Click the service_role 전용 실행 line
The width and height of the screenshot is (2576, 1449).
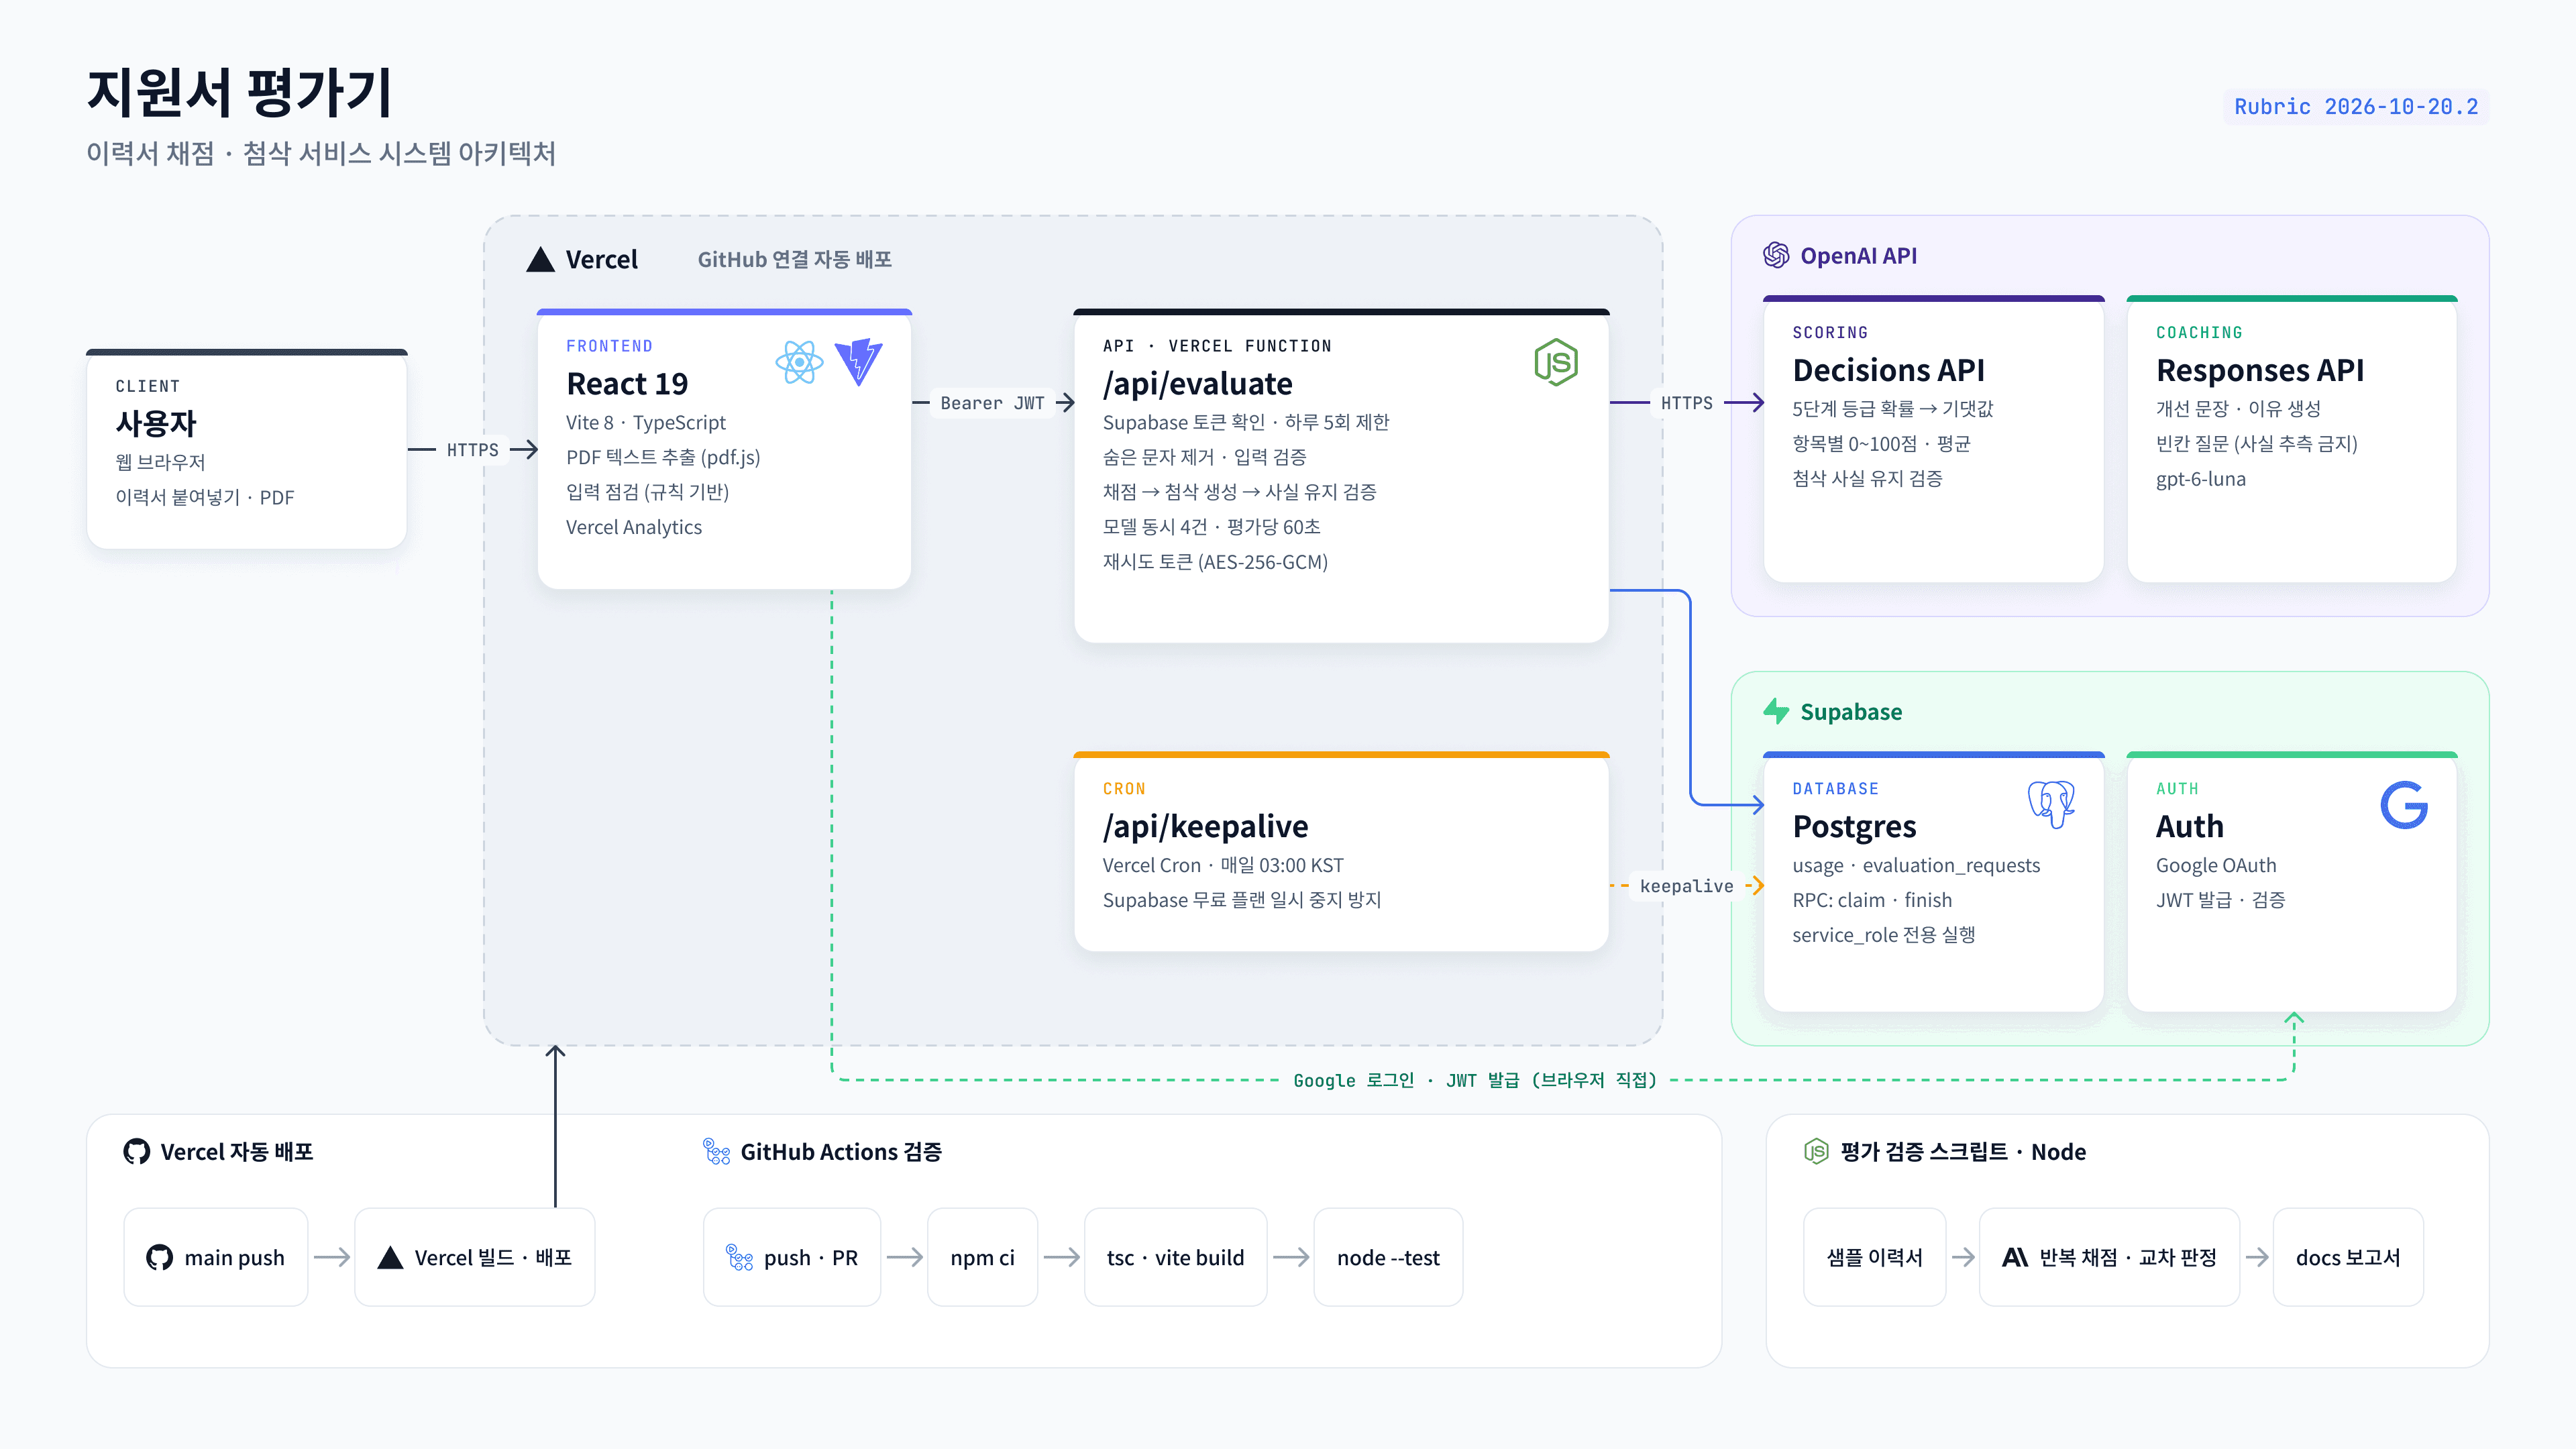(1883, 935)
